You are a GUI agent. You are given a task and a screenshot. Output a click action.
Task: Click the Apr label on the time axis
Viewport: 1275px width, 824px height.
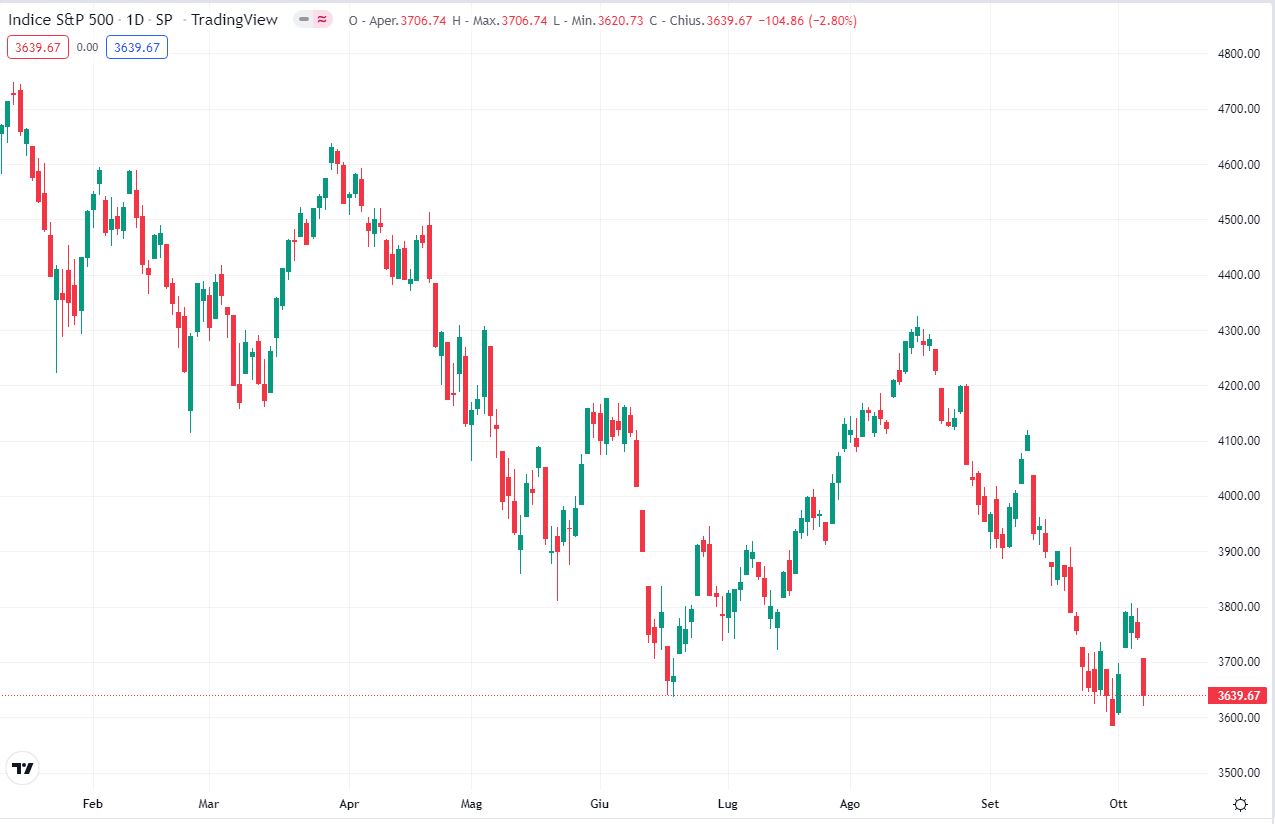click(x=349, y=803)
